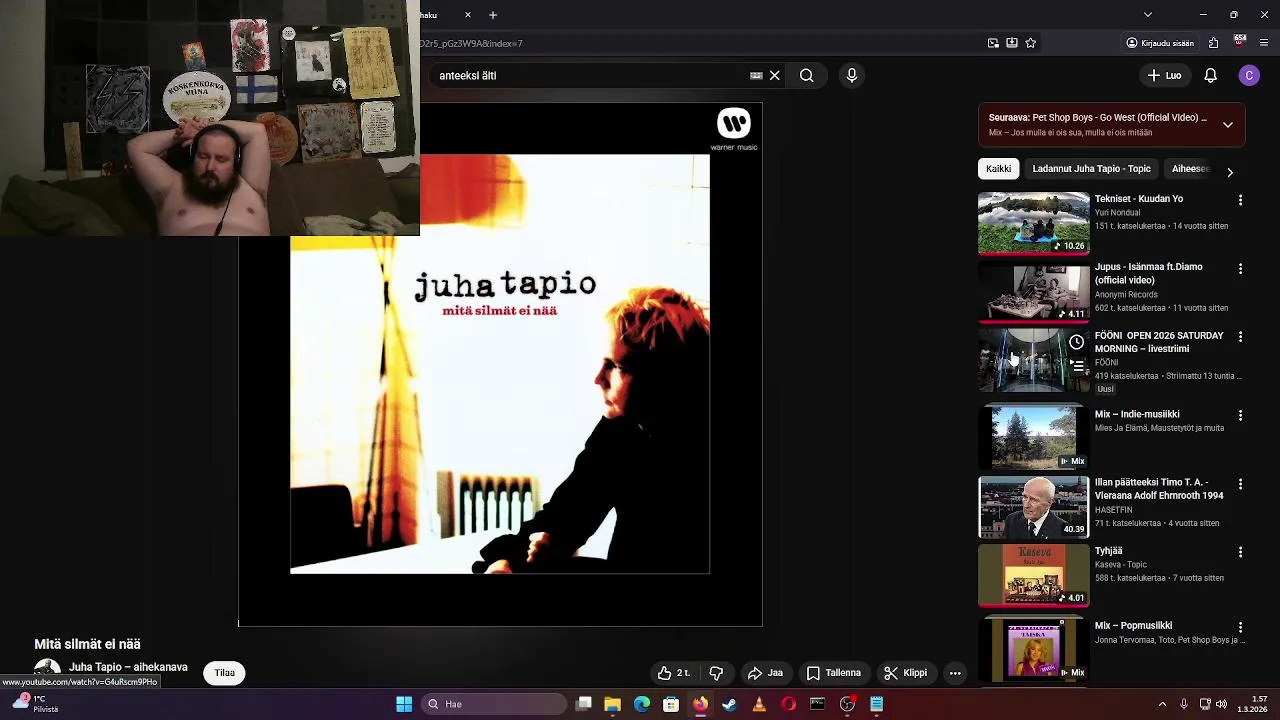Add FÖÖNI video to queue icon
Image resolution: width=1280 pixels, height=720 pixels.
coord(1076,366)
